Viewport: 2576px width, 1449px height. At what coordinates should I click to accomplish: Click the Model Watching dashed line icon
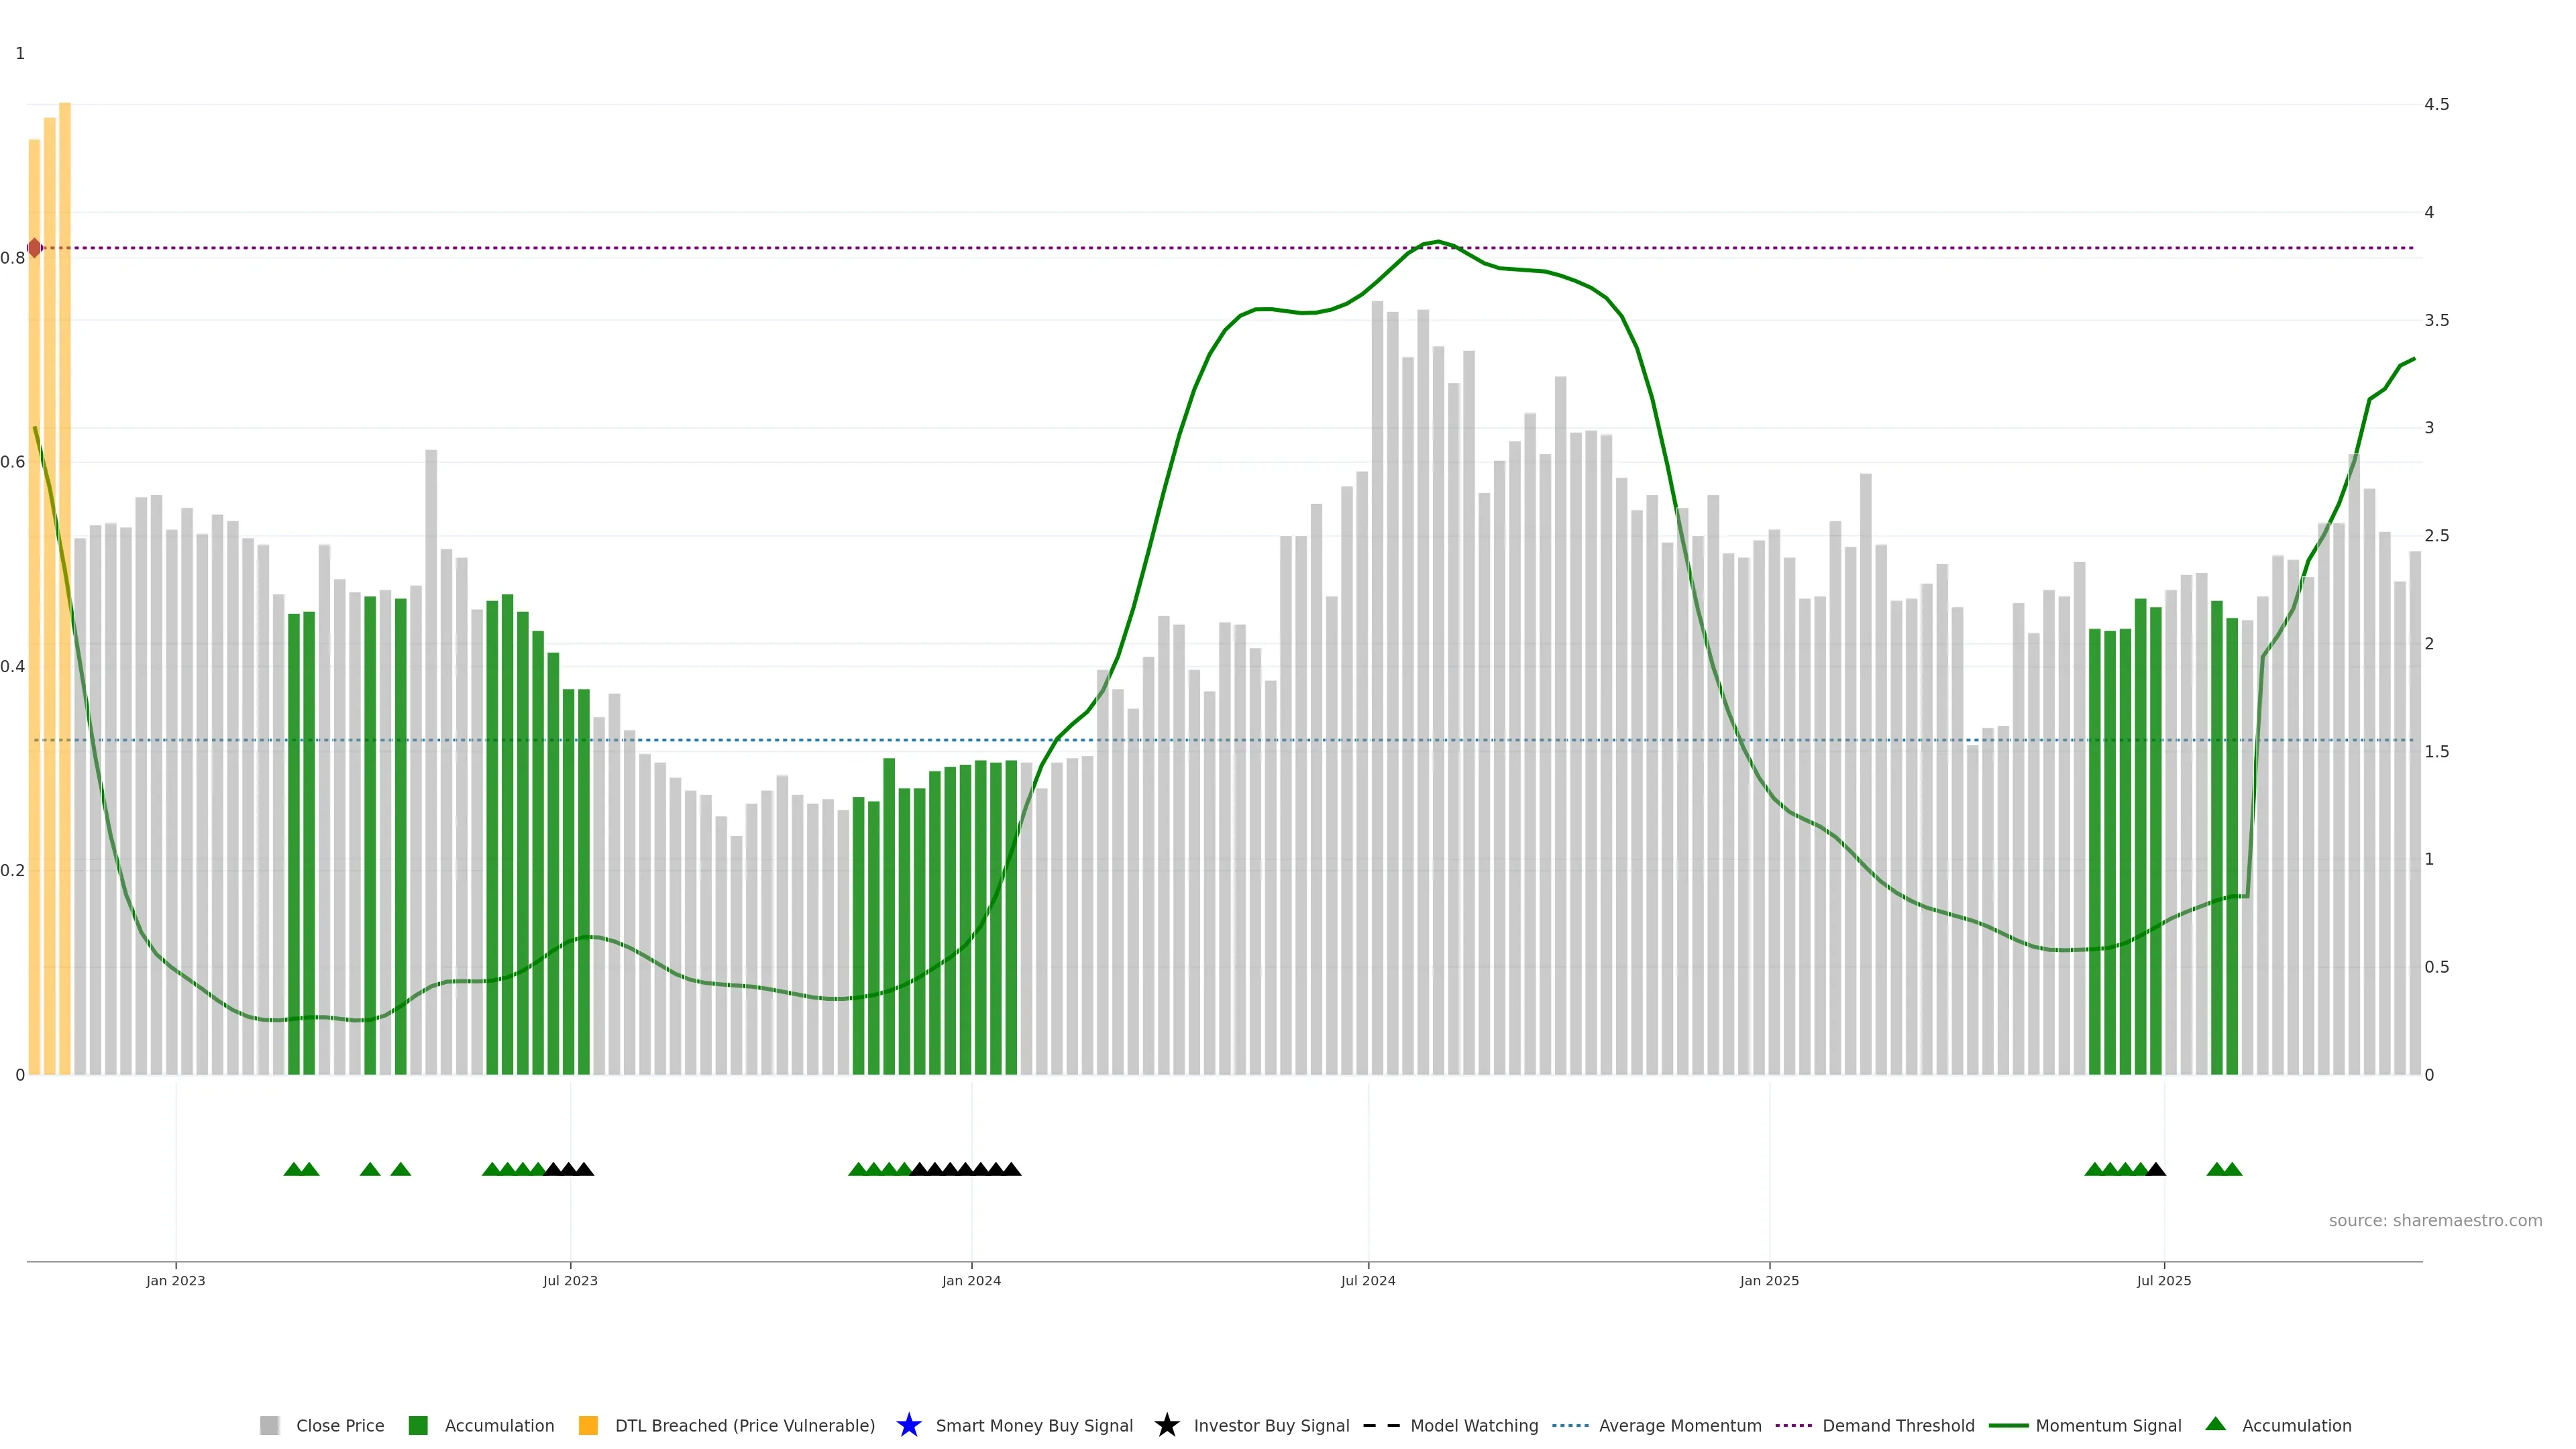[x=1381, y=1425]
